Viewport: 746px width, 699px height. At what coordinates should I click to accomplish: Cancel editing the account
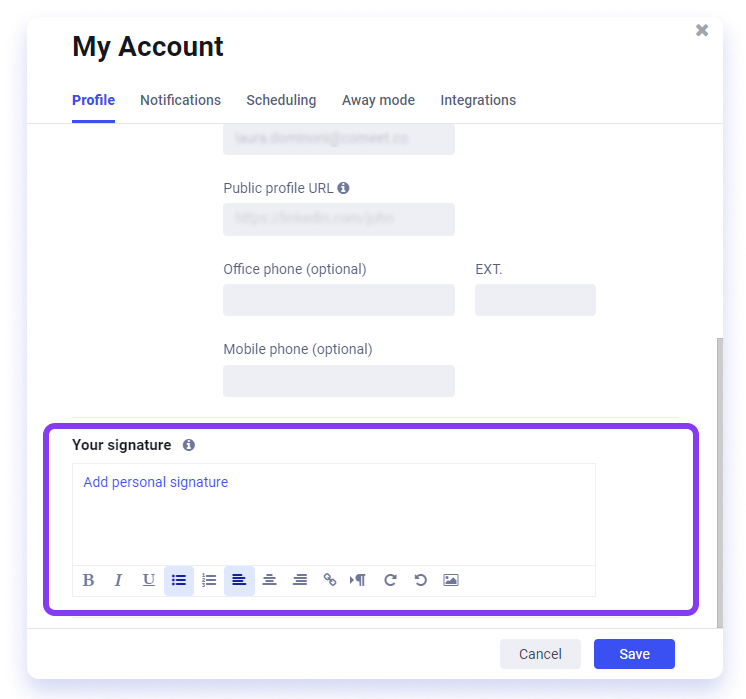click(540, 654)
